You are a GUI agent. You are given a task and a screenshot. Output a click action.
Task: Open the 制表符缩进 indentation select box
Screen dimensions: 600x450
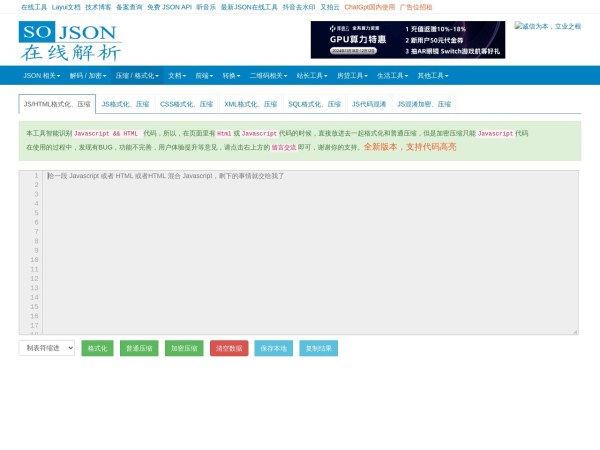tap(47, 348)
